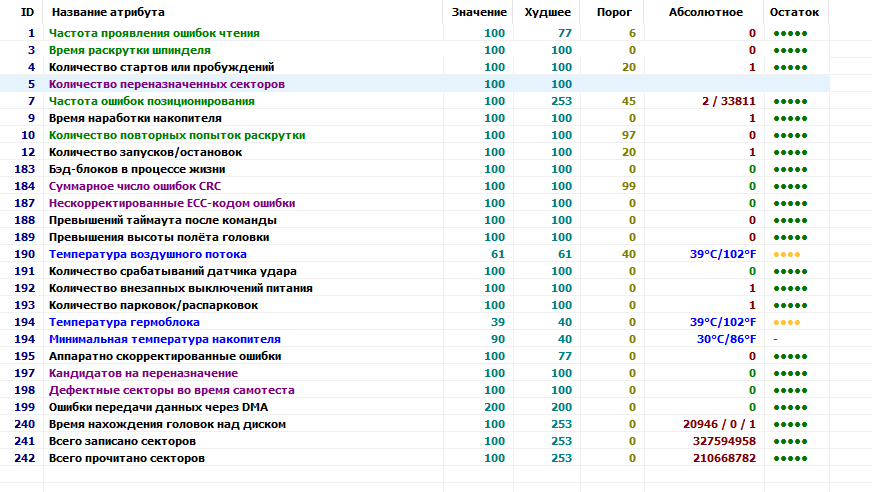
Task: Select 'Температура воздушного потока' row
Action: (414, 254)
